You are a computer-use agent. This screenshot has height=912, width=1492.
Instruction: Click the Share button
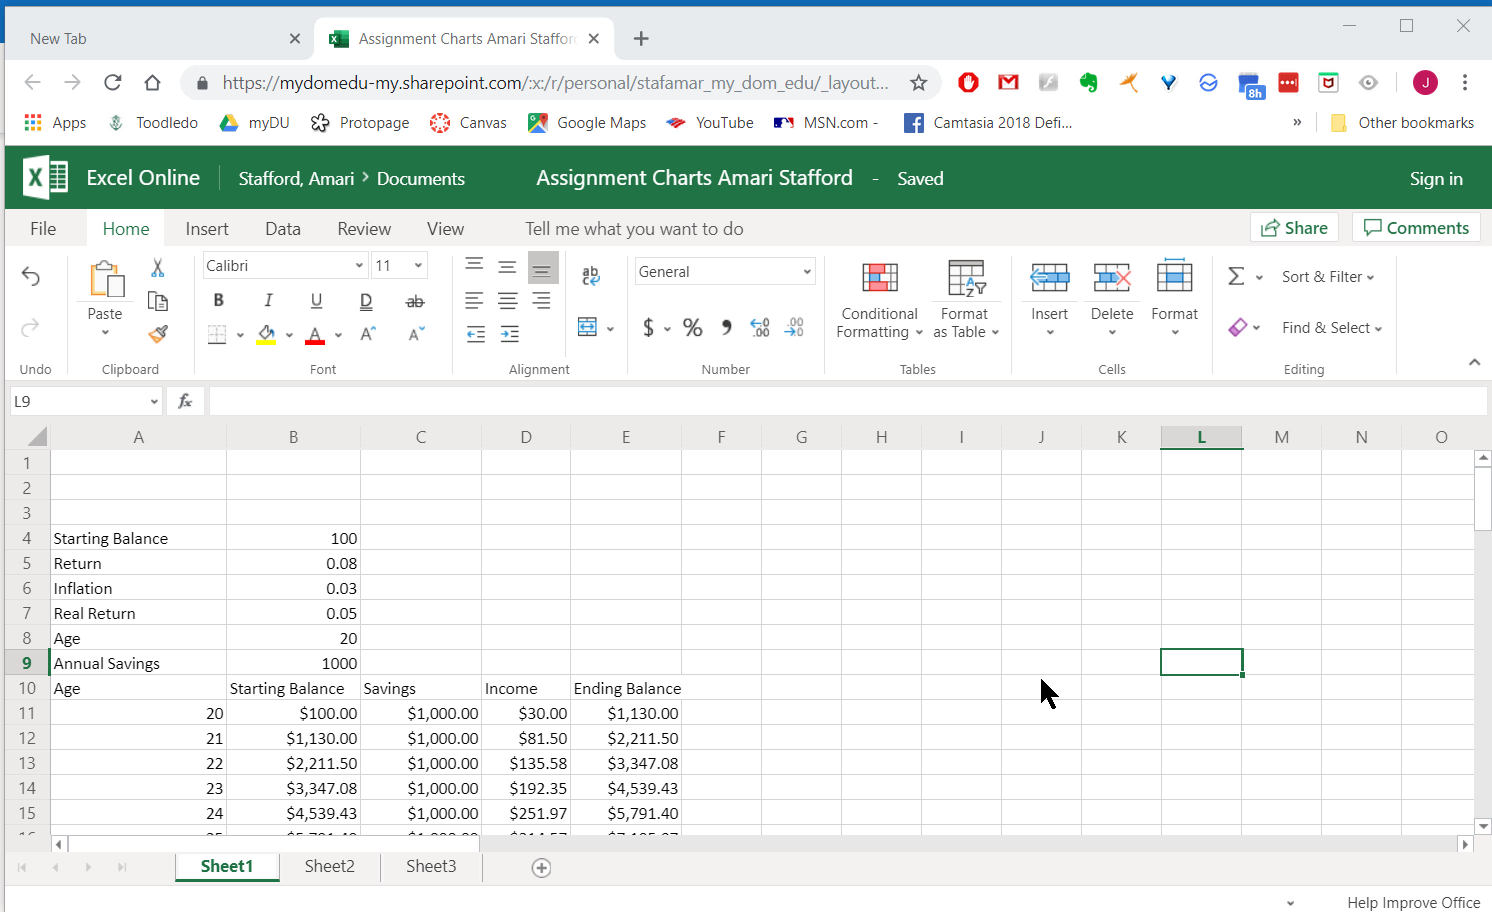(1294, 228)
